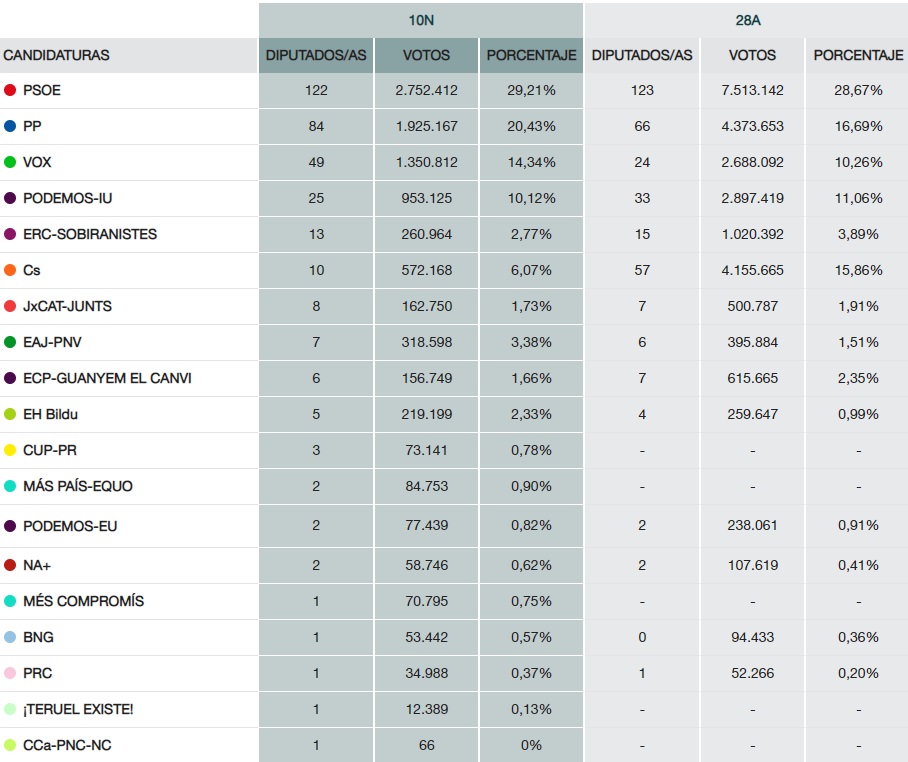Click PP's 10N deputies value 84
The height and width of the screenshot is (762, 908).
[x=316, y=126]
